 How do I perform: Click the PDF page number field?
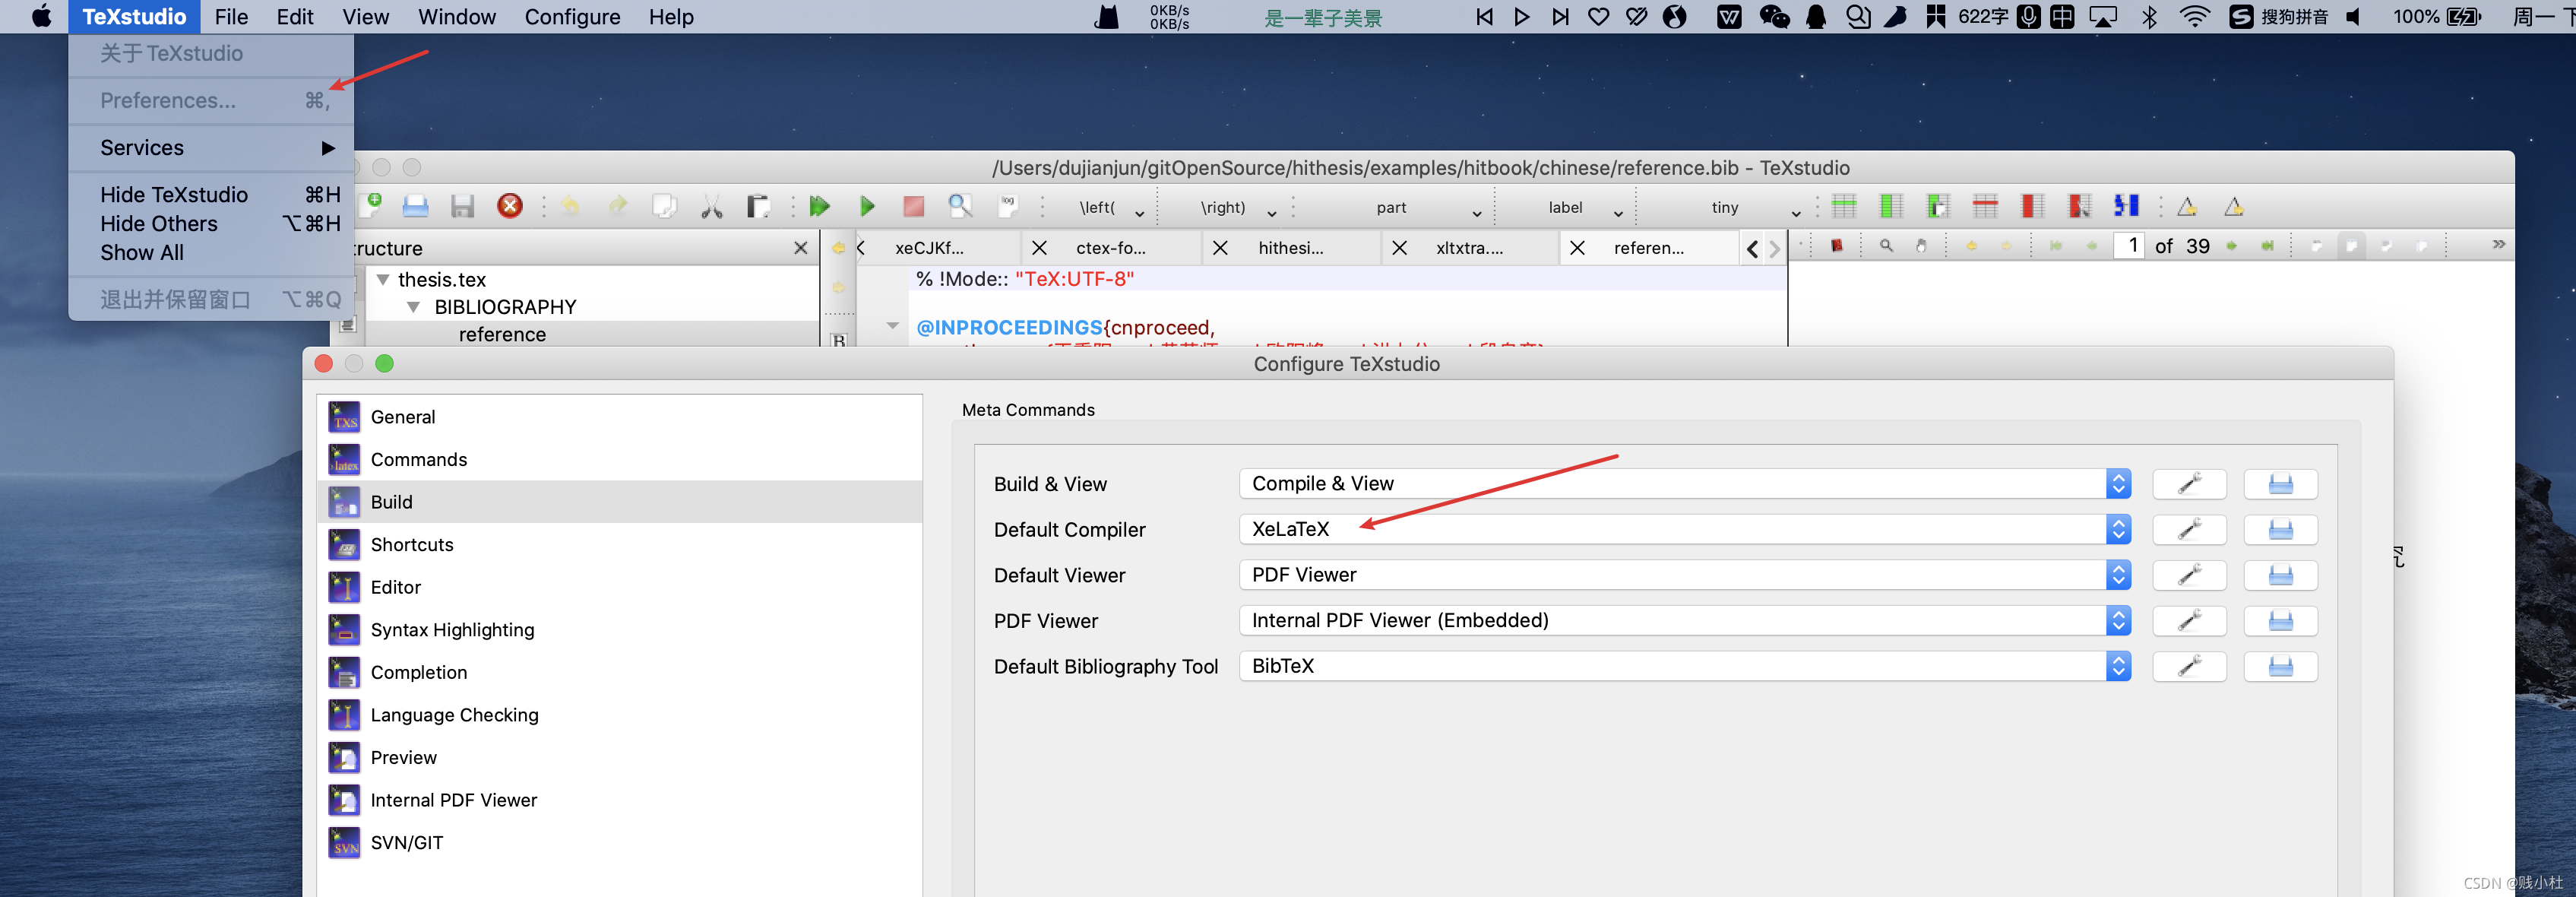(2129, 246)
